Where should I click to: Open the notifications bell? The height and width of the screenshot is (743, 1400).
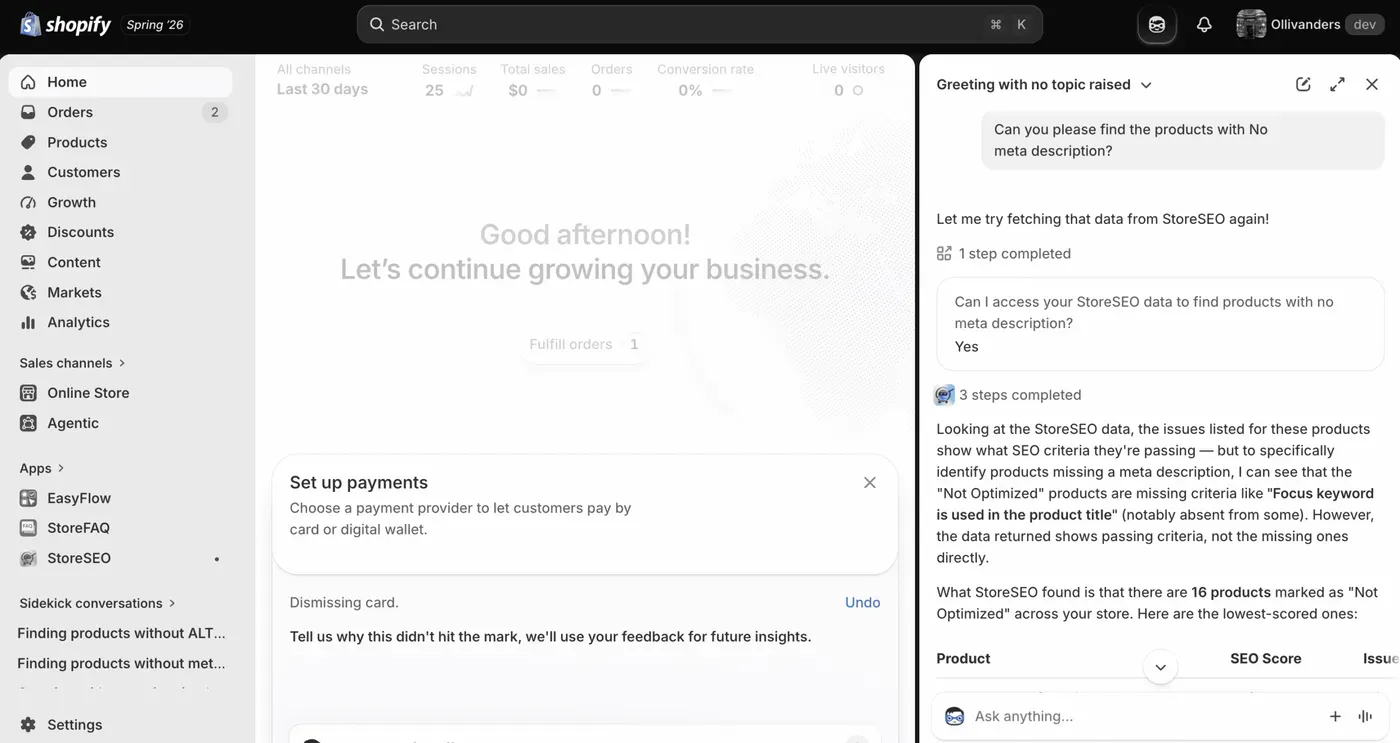tap(1204, 24)
